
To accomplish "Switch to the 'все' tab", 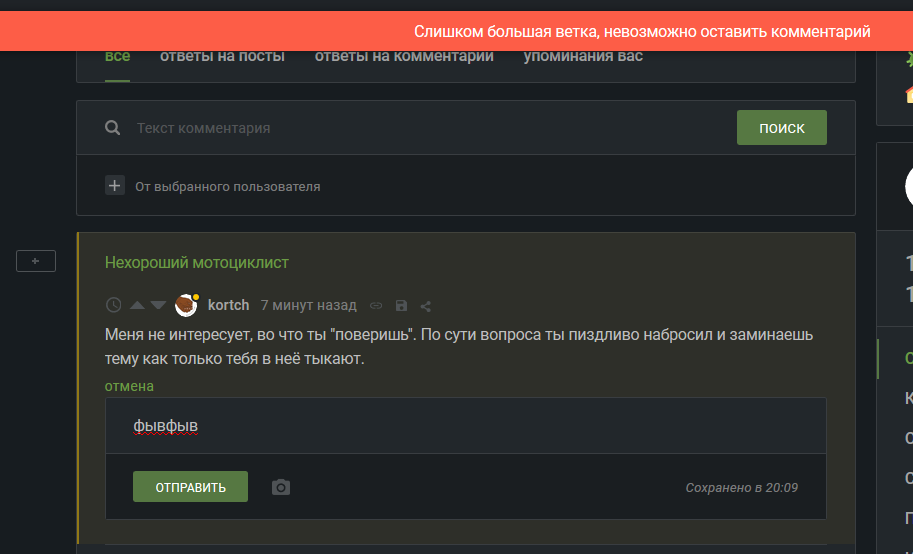I will click(117, 57).
